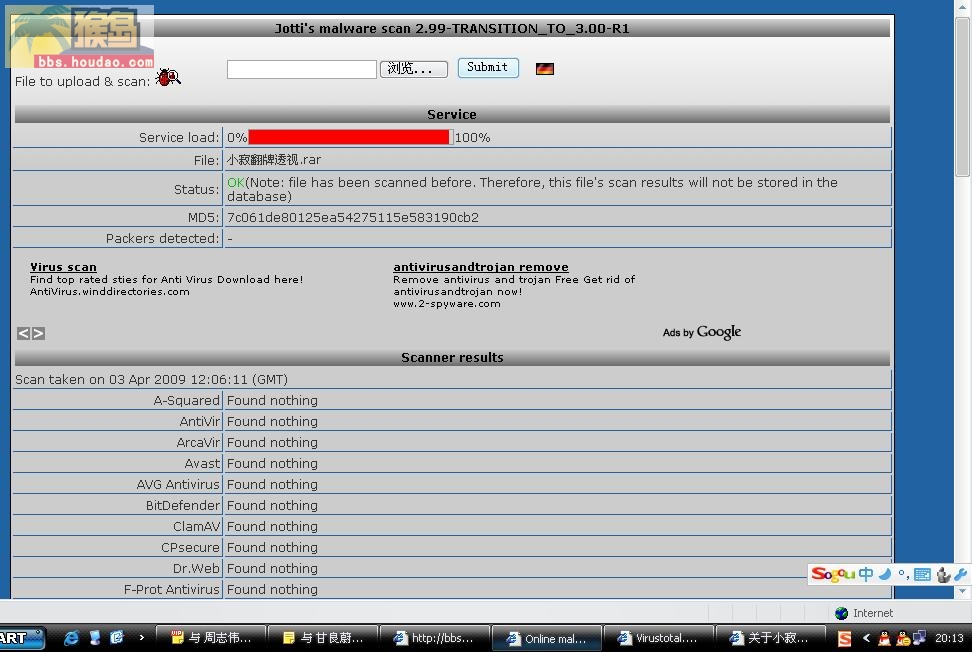Viewport: 972px width, 652px height.
Task: Switch to Online mal... taskbar window
Action: click(546, 638)
